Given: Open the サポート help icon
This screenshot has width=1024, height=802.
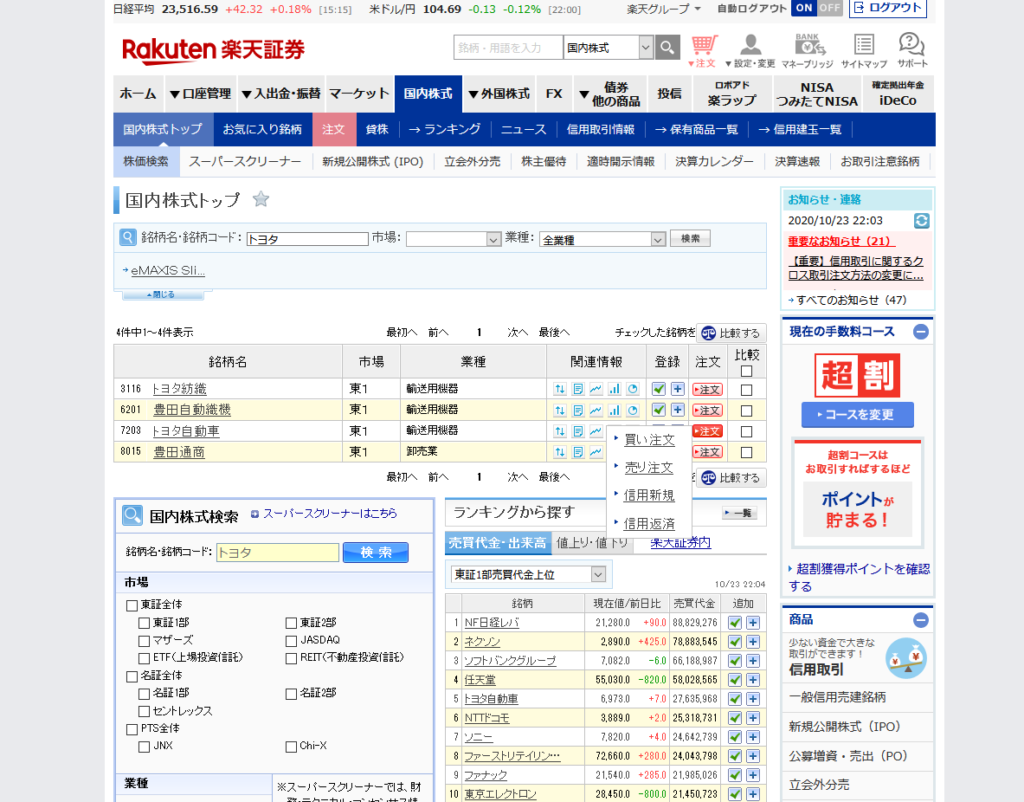Looking at the screenshot, I should (912, 51).
